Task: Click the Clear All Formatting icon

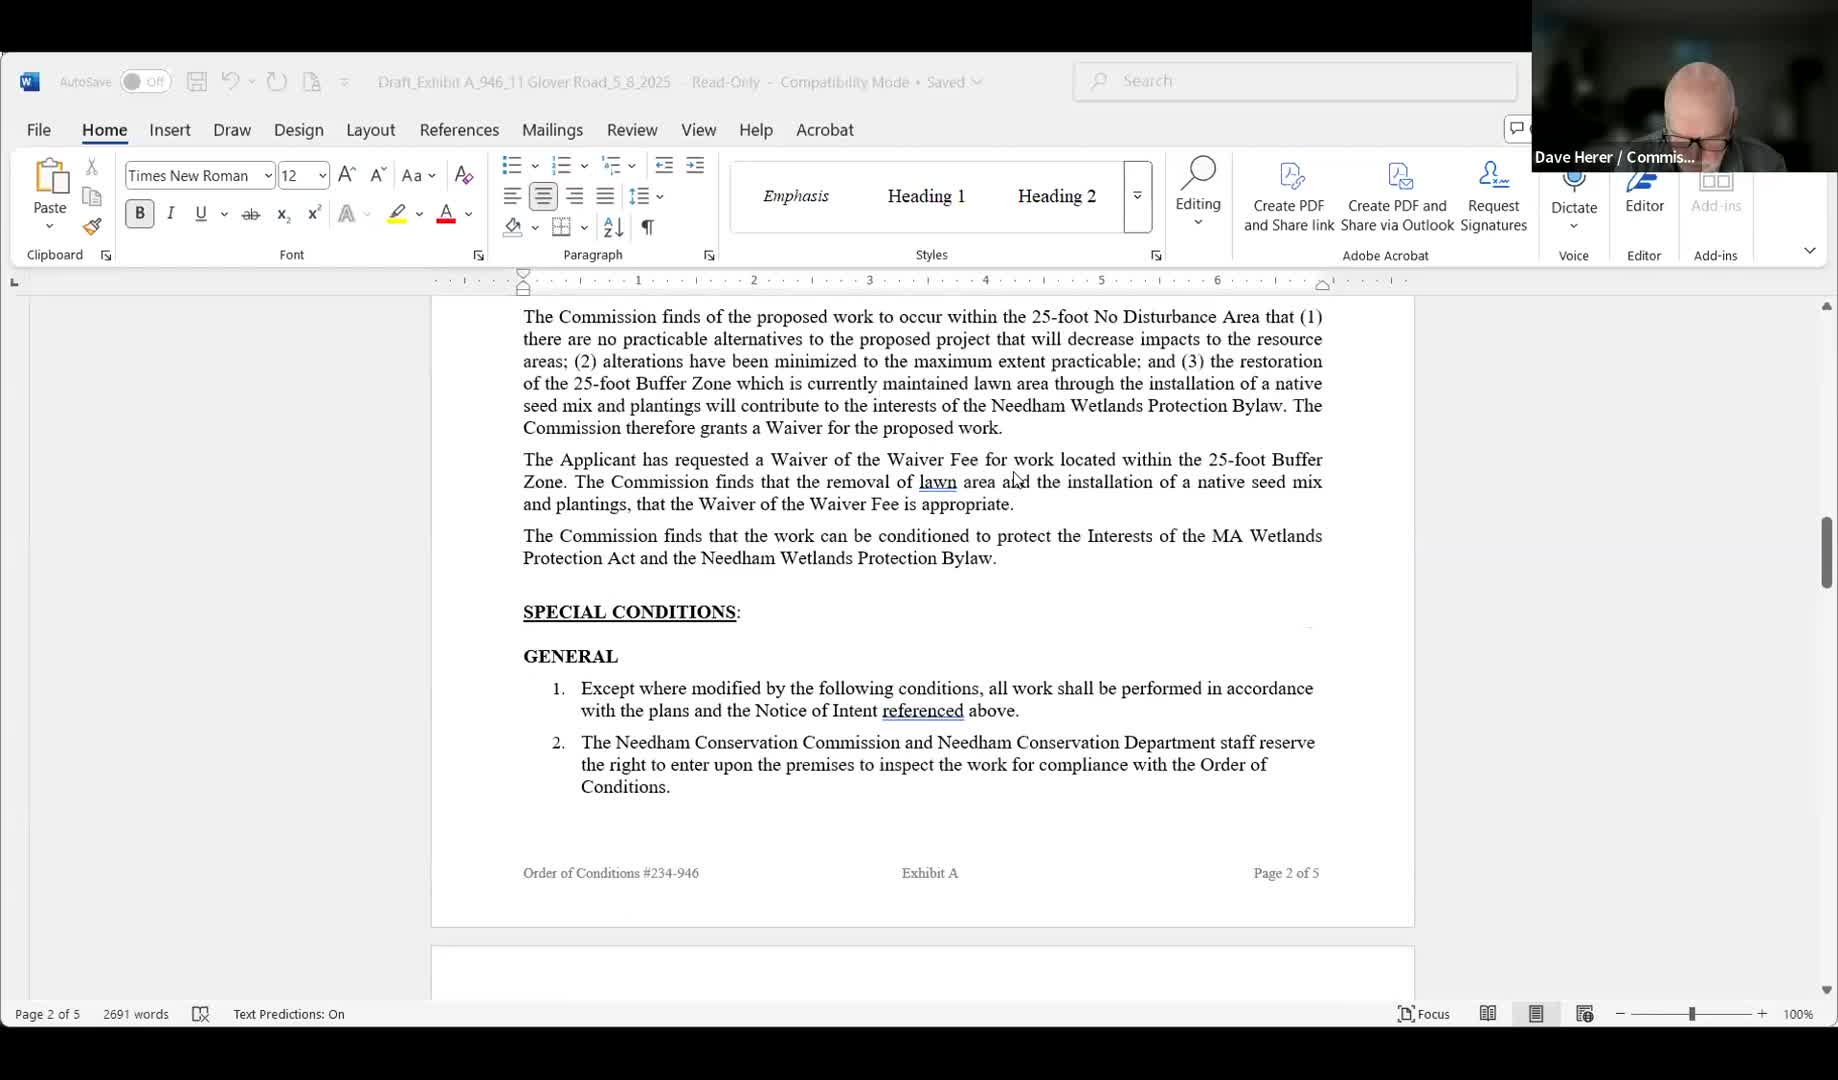Action: (463, 175)
